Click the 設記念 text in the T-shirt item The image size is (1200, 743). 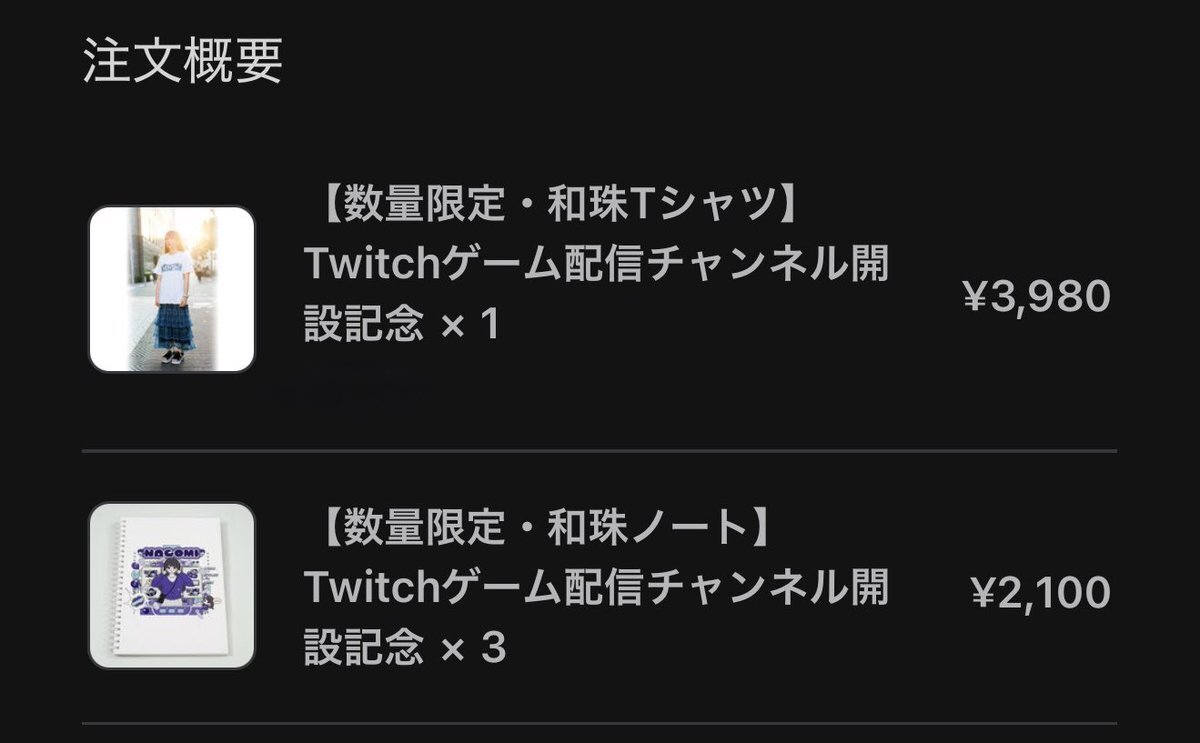pyautogui.click(x=364, y=325)
